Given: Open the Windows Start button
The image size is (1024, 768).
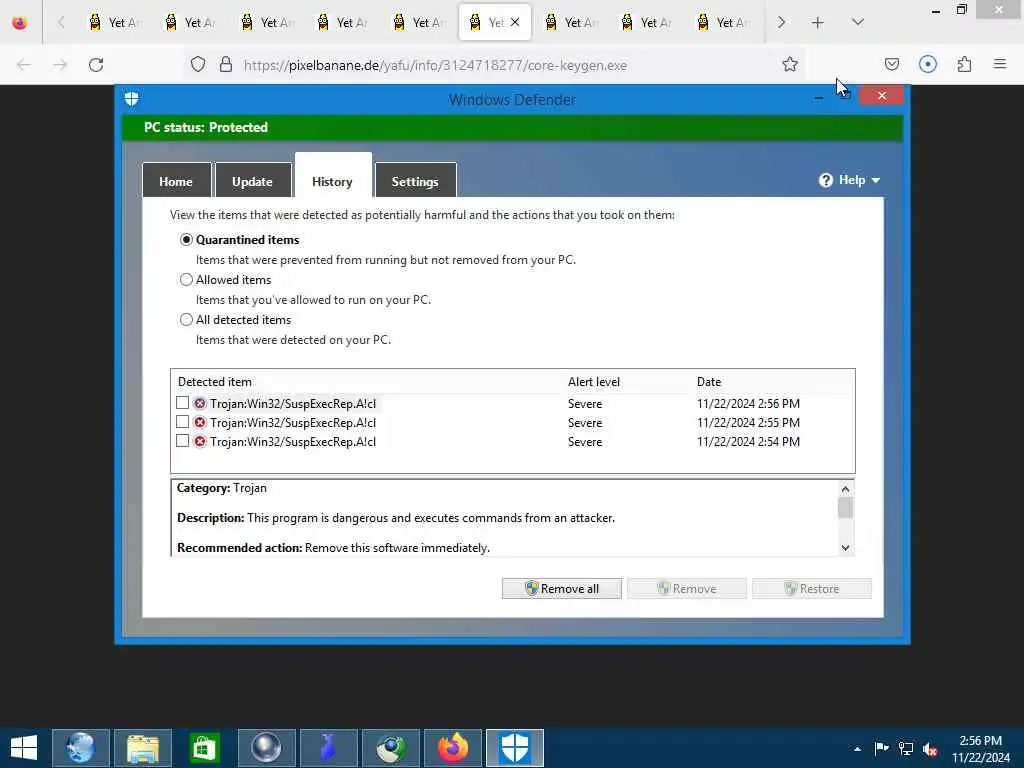Looking at the screenshot, I should (24, 748).
